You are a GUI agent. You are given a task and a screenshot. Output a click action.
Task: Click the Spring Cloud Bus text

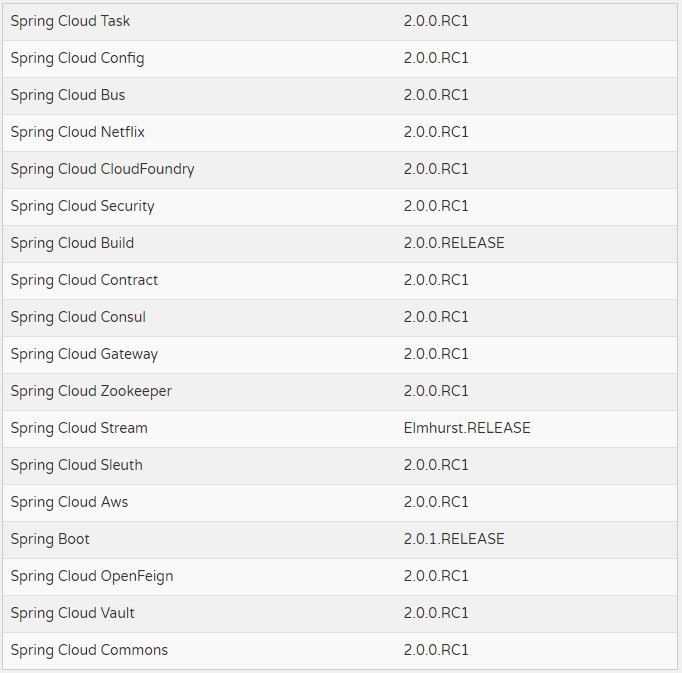(68, 95)
